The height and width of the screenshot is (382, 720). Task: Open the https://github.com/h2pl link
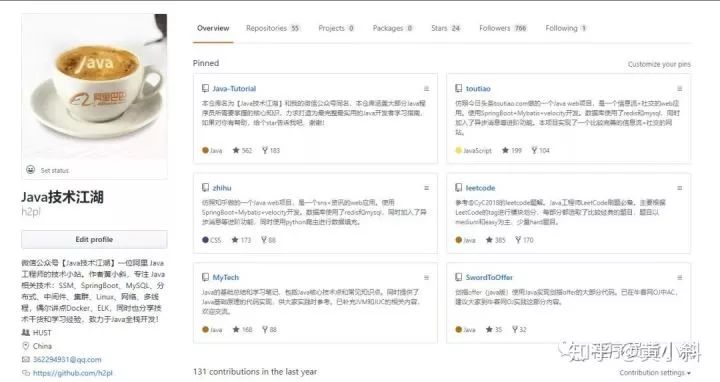point(73,373)
